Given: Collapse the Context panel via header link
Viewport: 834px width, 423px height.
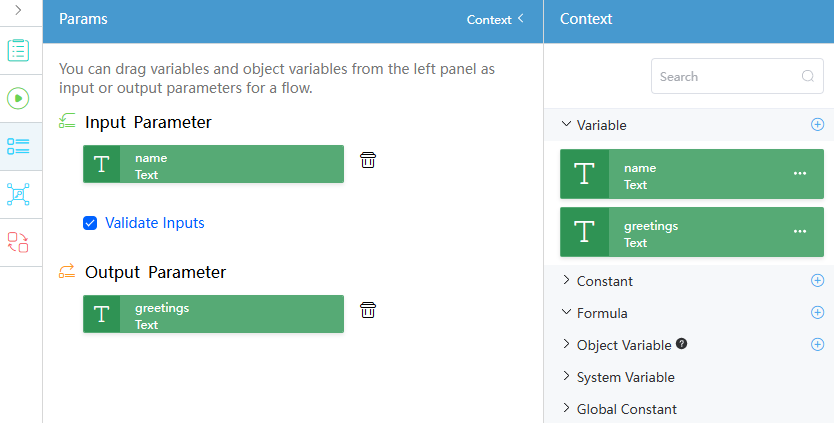Looking at the screenshot, I should pos(495,20).
